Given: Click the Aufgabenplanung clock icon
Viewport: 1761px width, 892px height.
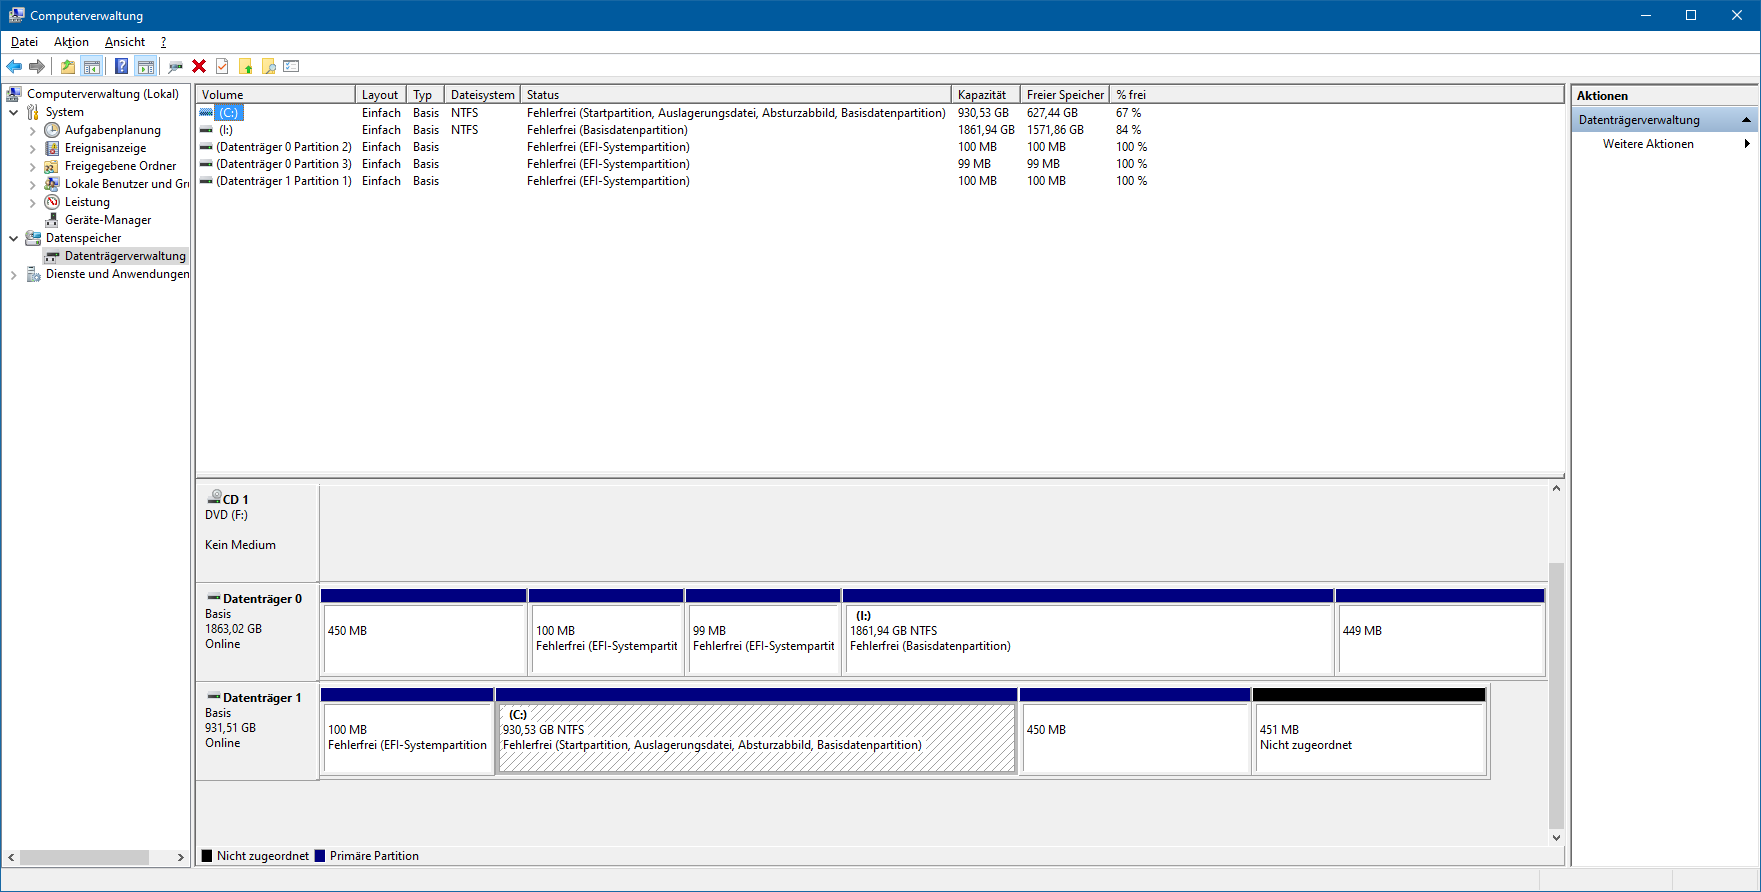Looking at the screenshot, I should [52, 130].
